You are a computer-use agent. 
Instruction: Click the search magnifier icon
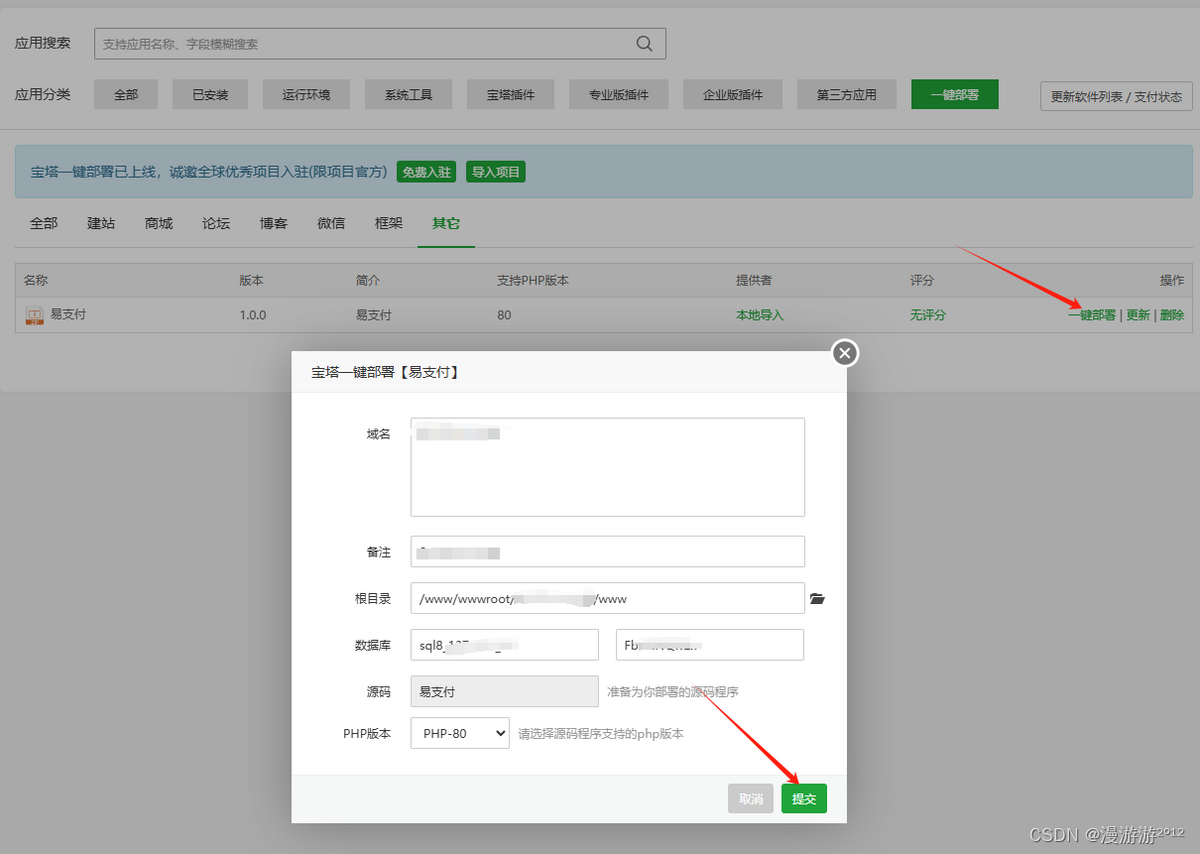pyautogui.click(x=645, y=44)
